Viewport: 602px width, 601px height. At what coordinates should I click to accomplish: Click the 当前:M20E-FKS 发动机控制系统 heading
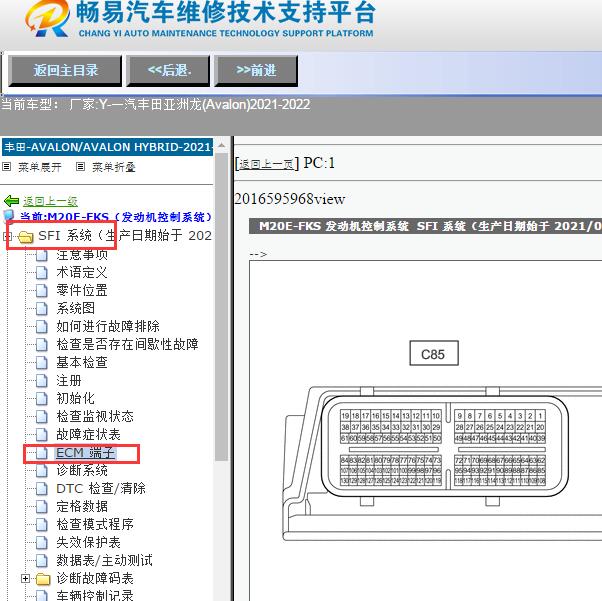[x=116, y=217]
